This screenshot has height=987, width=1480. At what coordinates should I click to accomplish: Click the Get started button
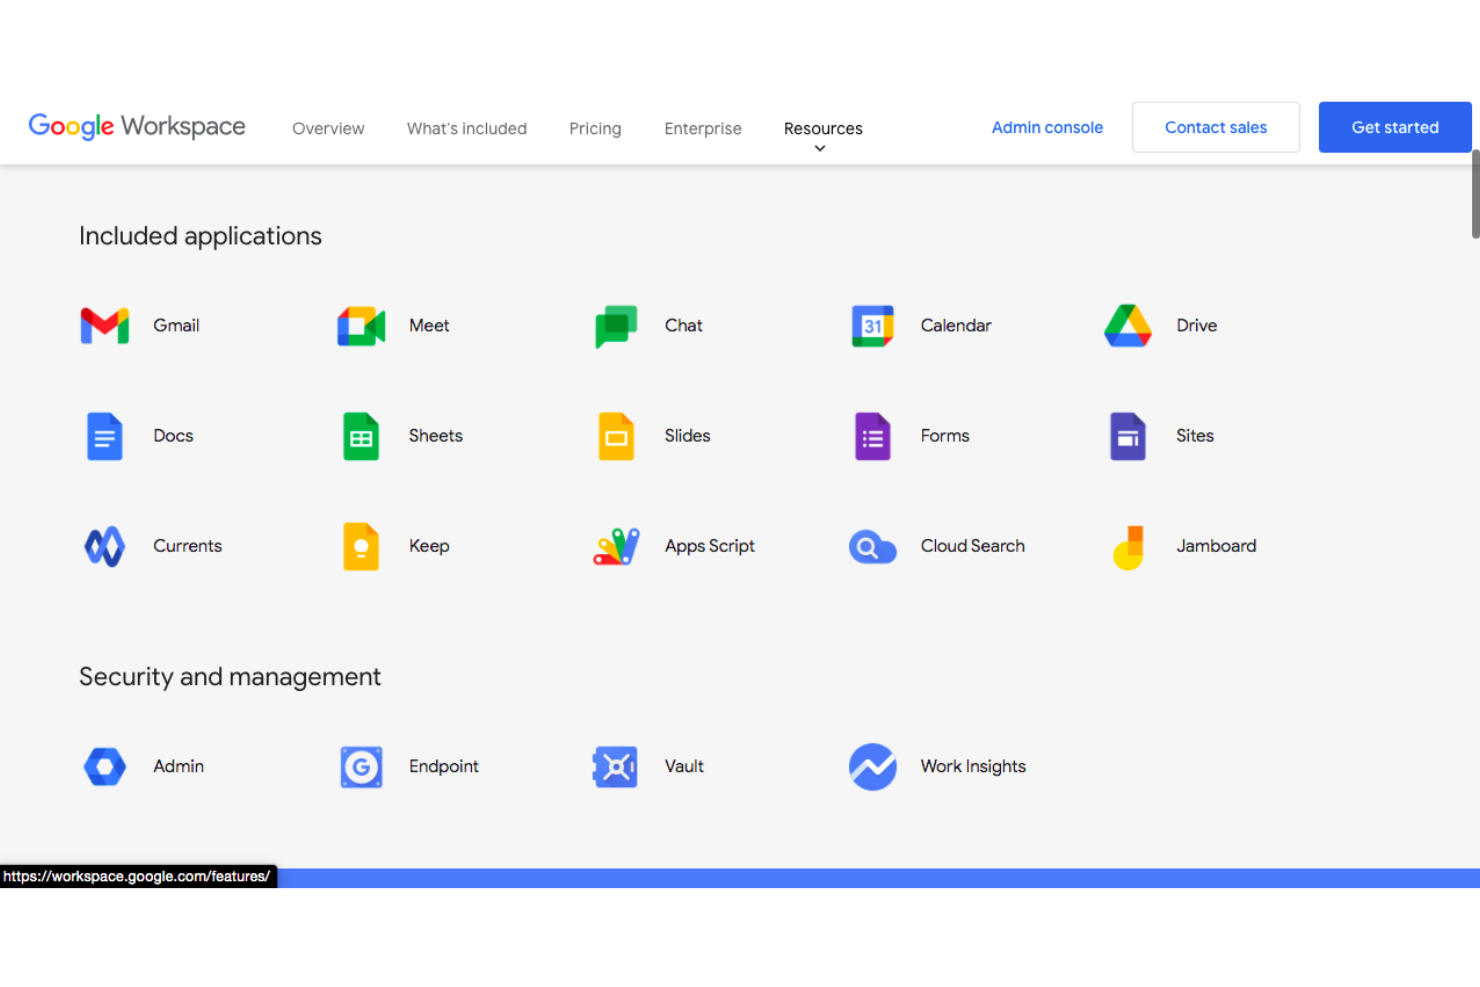[1394, 127]
